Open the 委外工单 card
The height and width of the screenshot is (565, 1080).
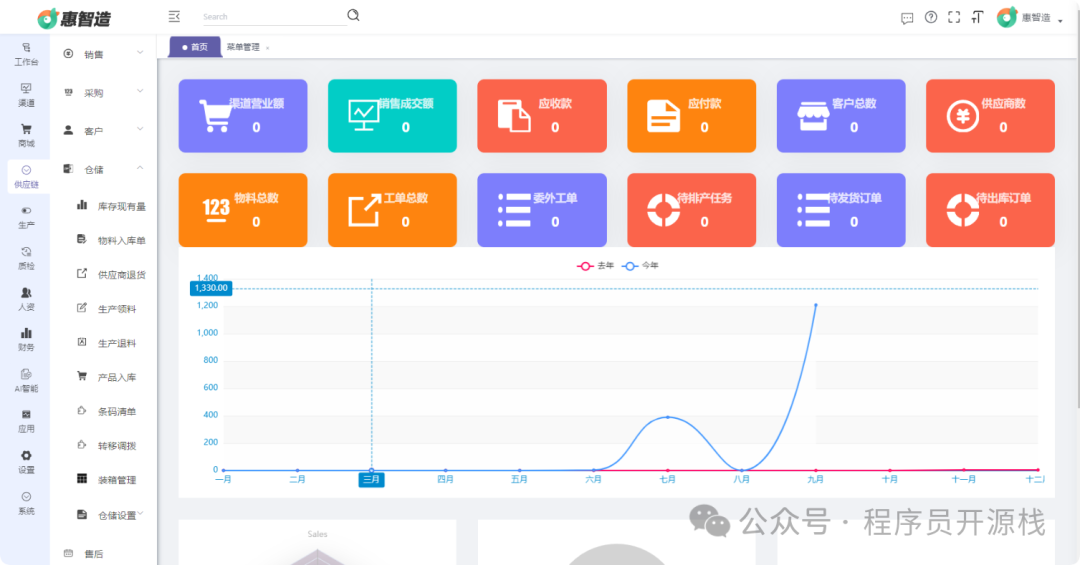(542, 209)
